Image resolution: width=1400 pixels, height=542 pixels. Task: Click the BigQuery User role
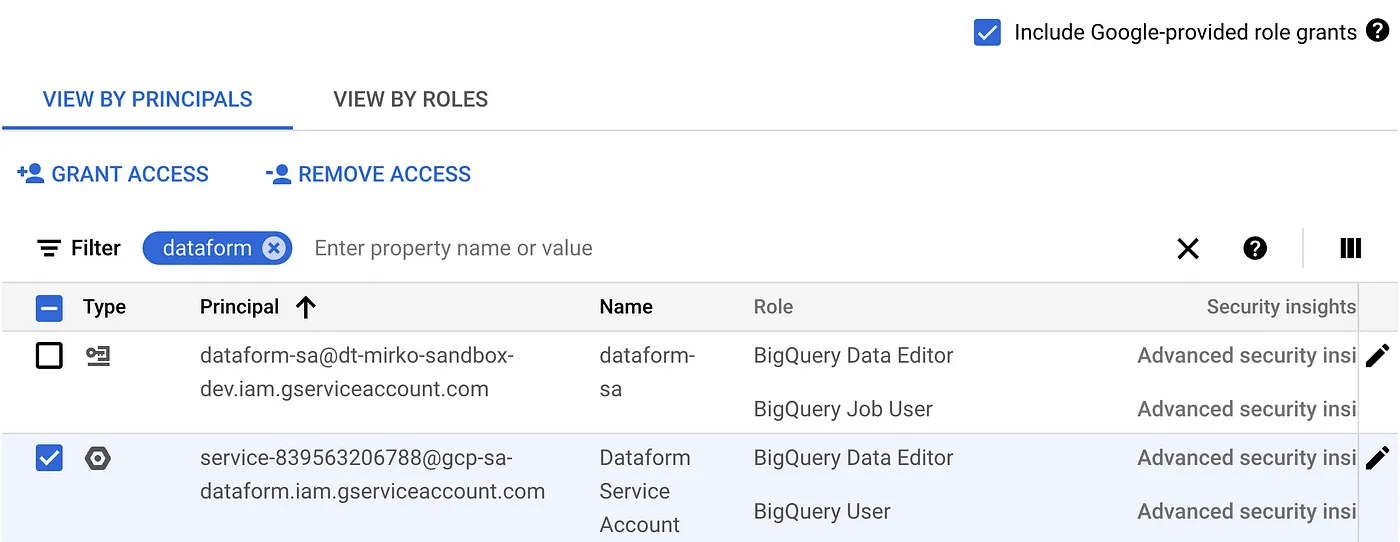822,511
